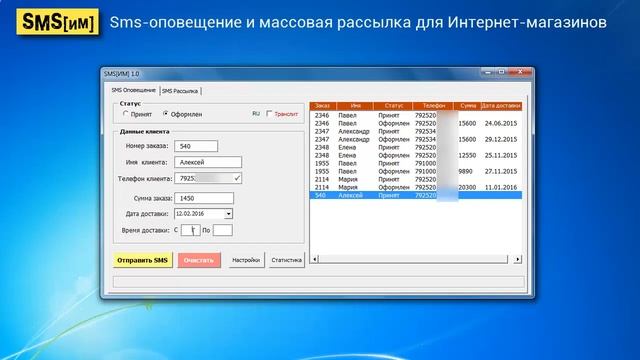Minimize the SMS[ИМ] 1.0 window
The height and width of the screenshot is (360, 640).
[x=488, y=72]
